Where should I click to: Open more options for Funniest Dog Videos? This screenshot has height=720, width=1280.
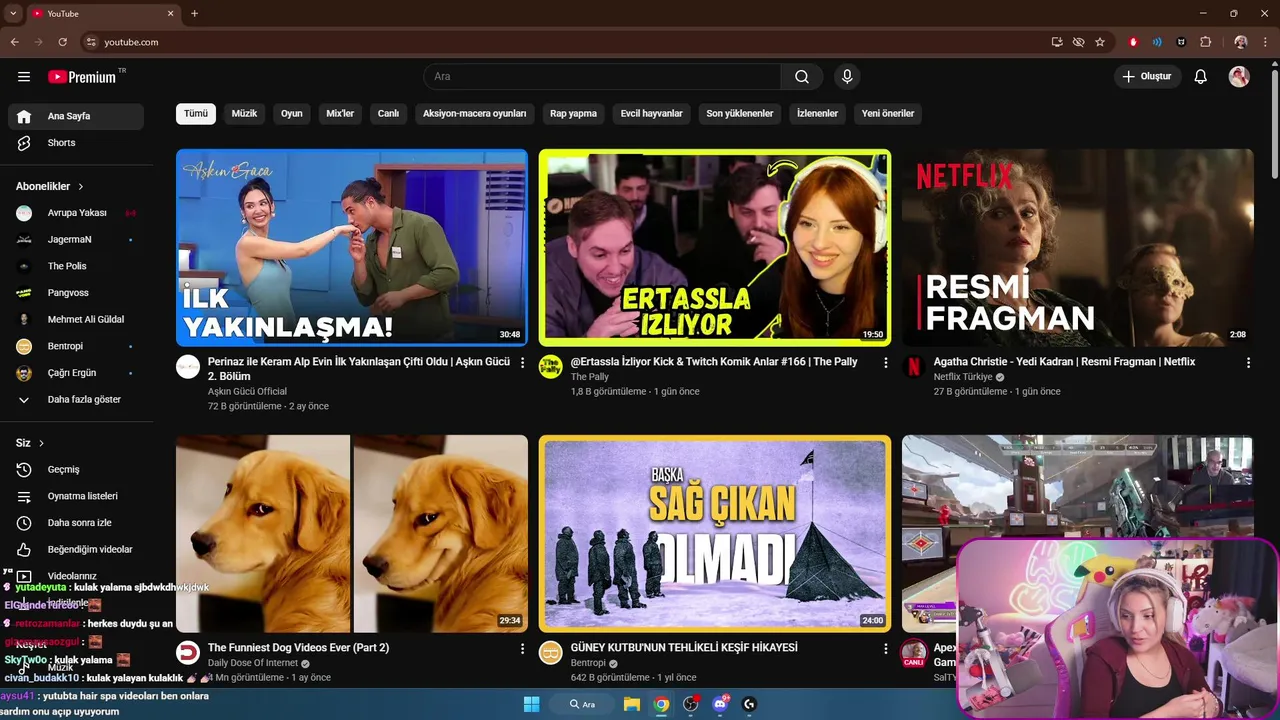(522, 649)
